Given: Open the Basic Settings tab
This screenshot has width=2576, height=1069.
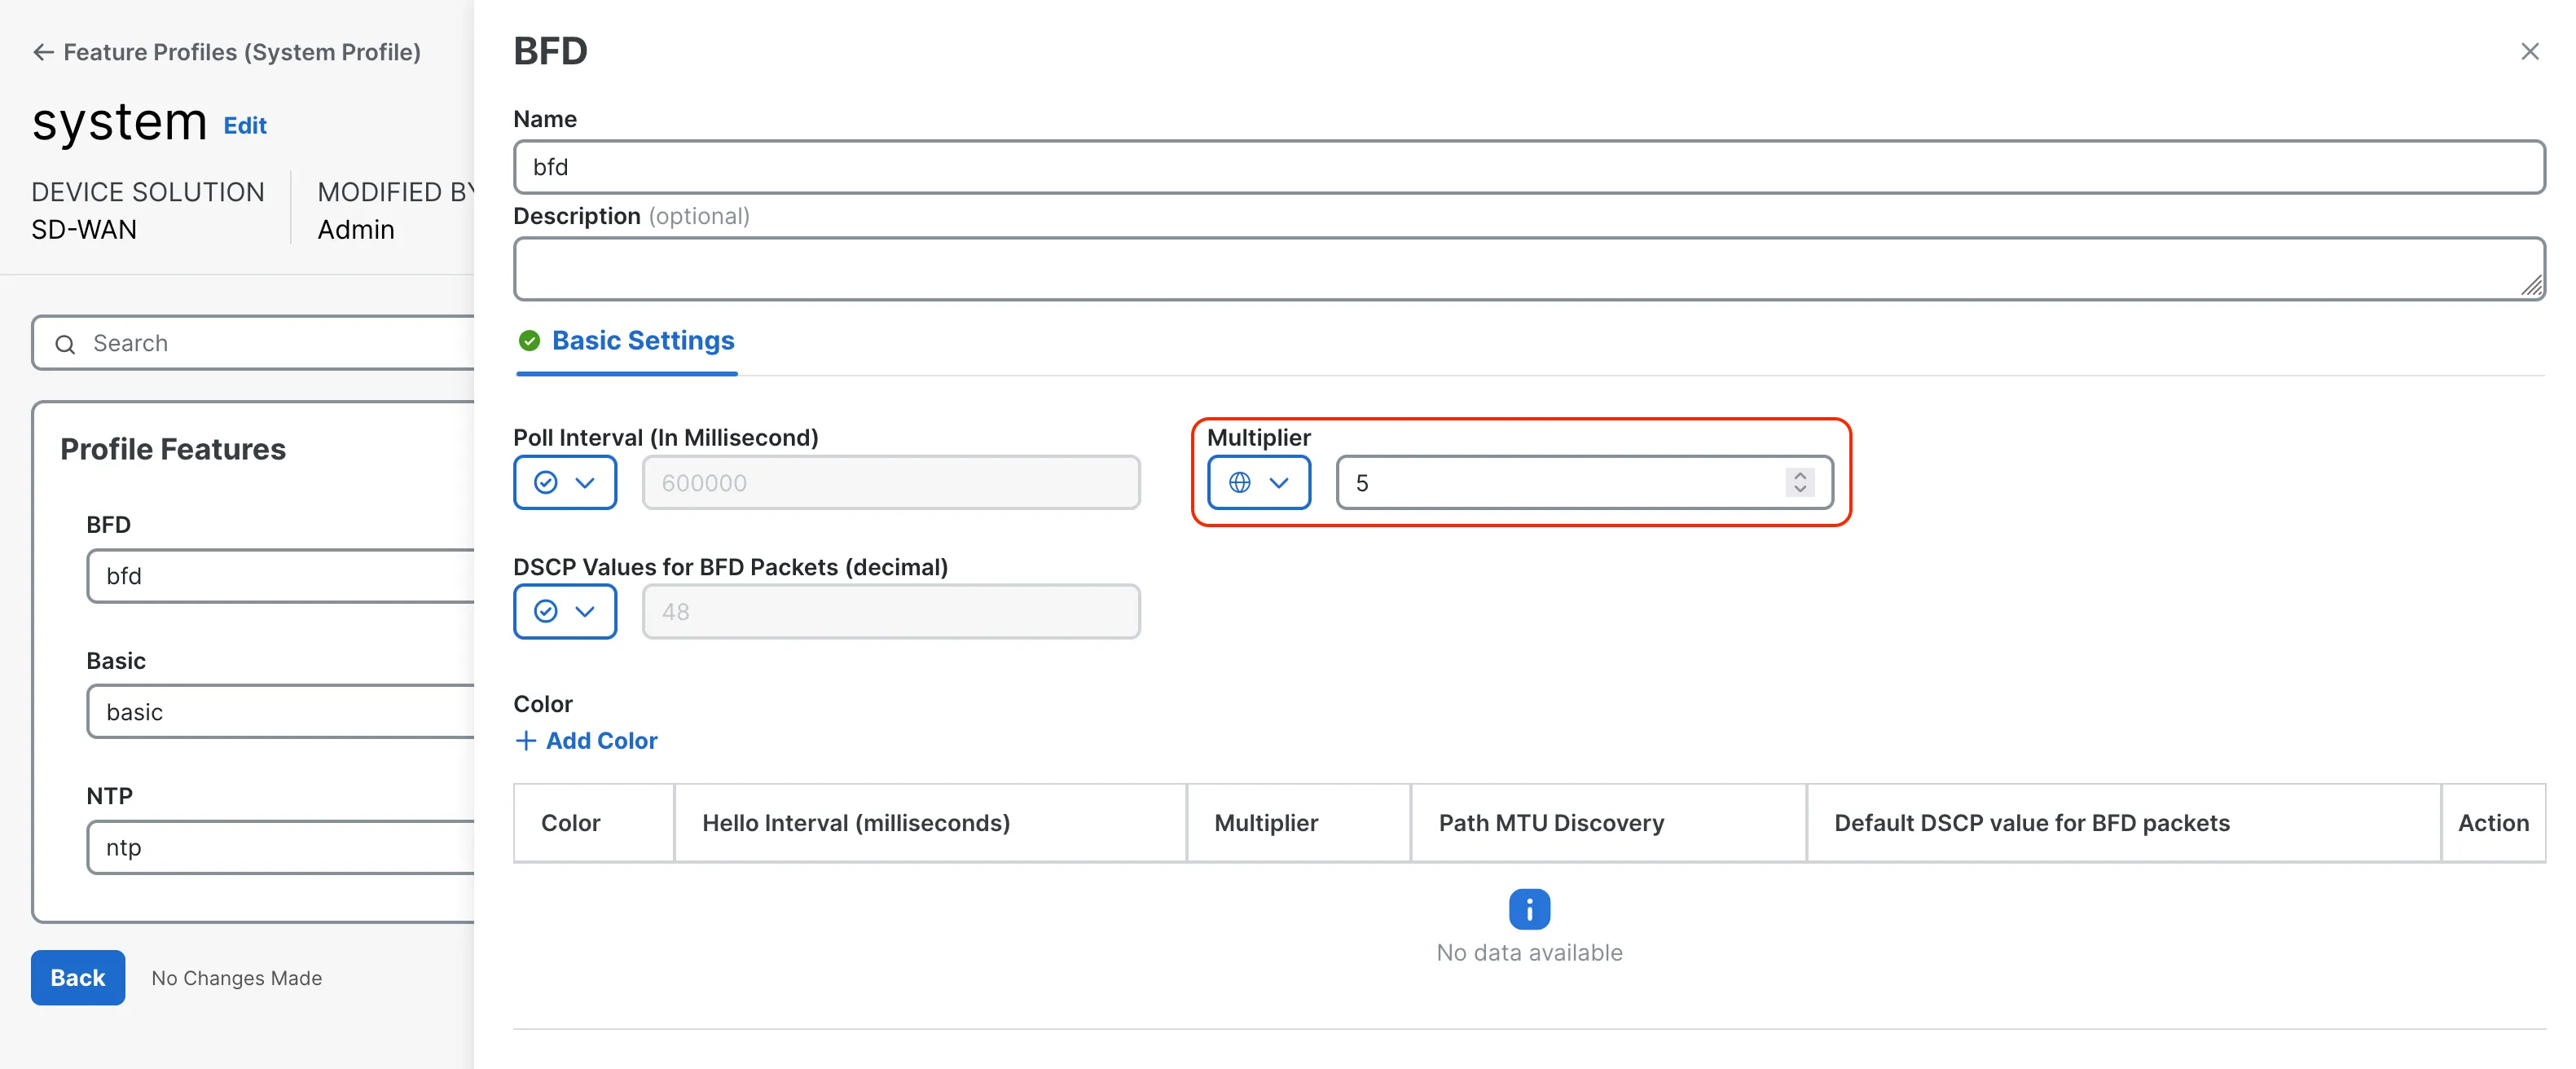Looking at the screenshot, I should (x=643, y=341).
